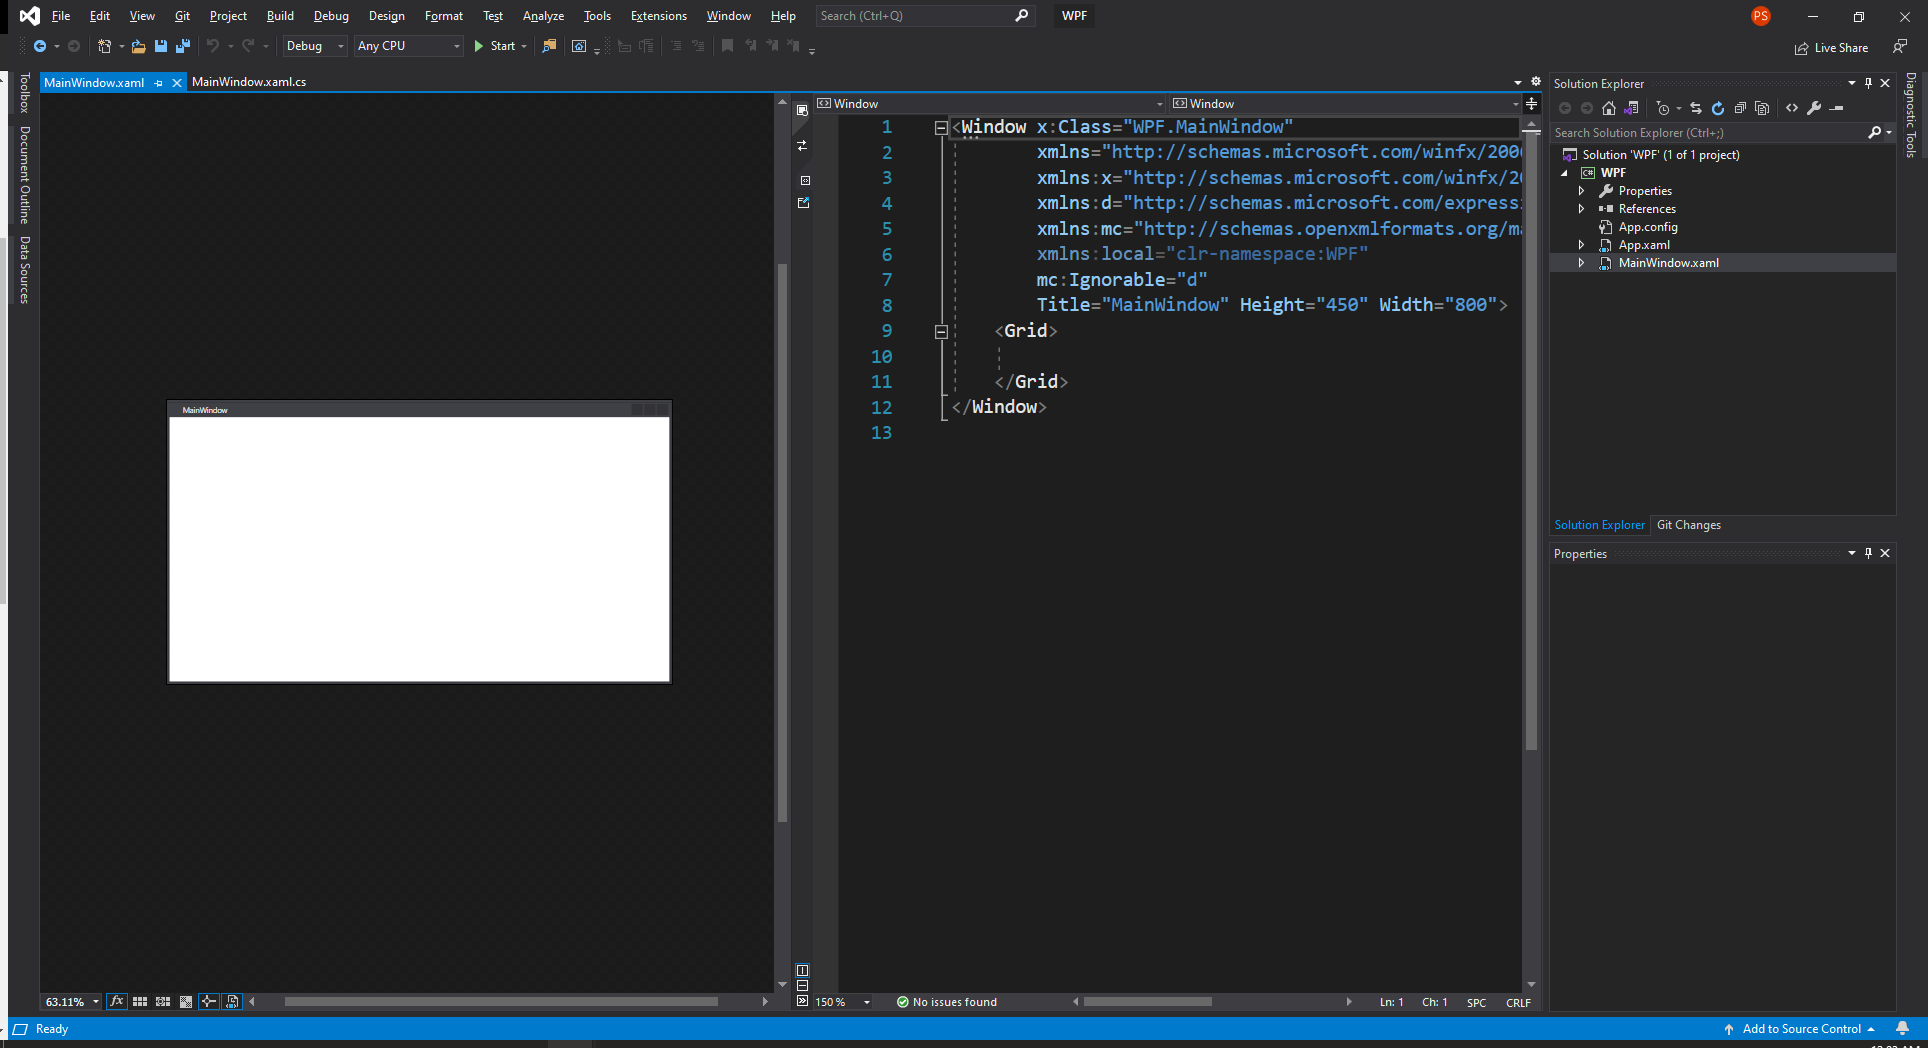Expand the References node
The width and height of the screenshot is (1928, 1048).
point(1581,209)
